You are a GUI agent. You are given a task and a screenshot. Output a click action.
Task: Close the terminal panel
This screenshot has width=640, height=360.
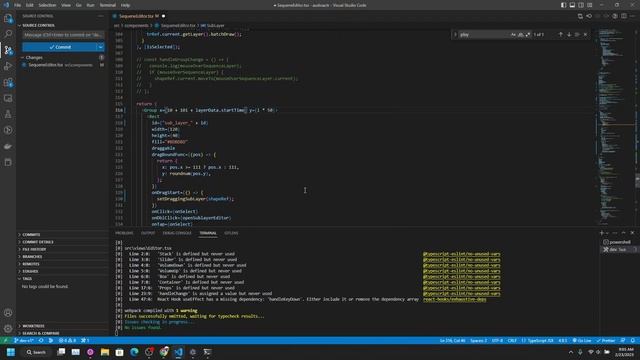pos(632,233)
